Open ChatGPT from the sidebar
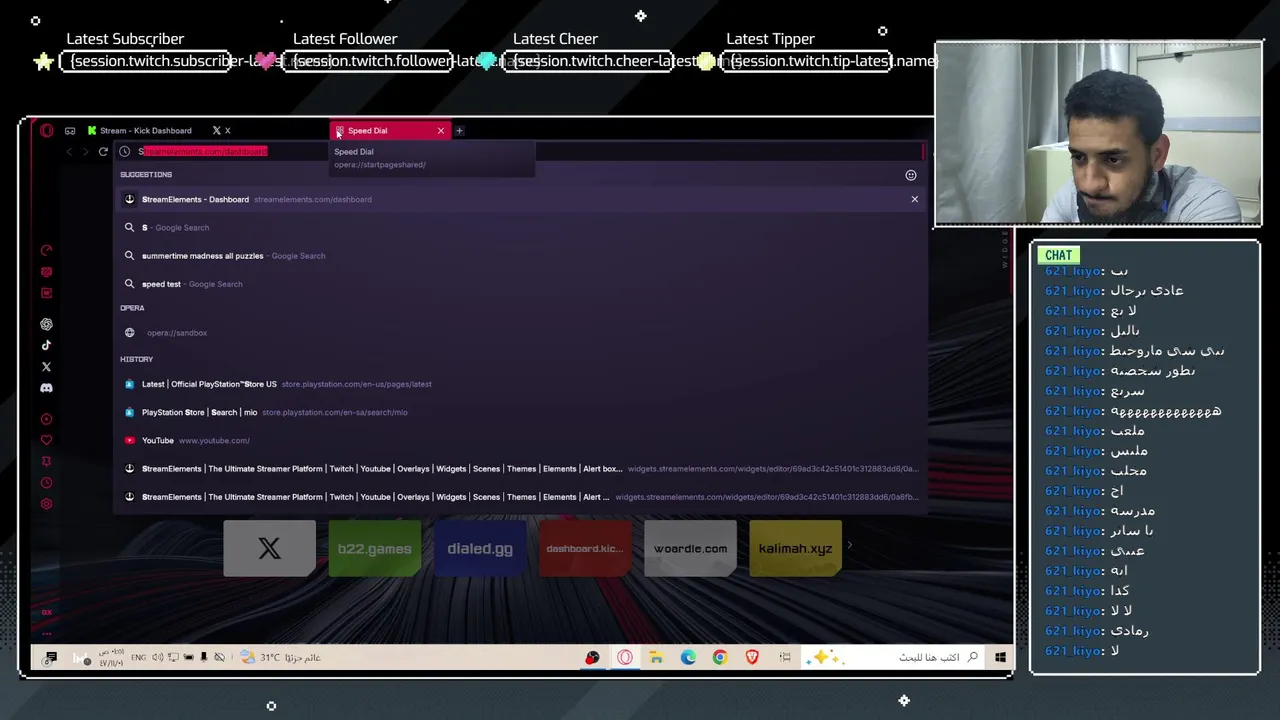The width and height of the screenshot is (1280, 720). coord(46,324)
